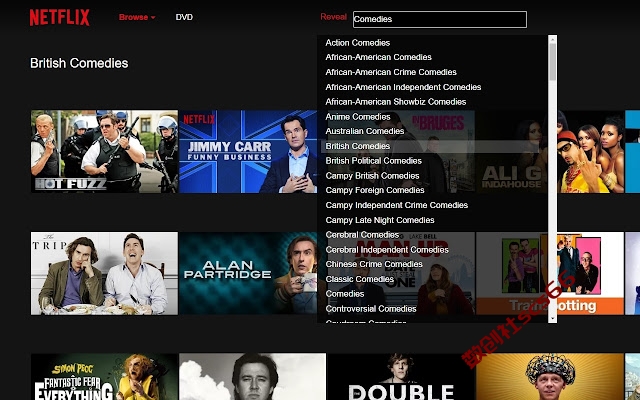Select Cerebral Comedies entry
The width and height of the screenshot is (640, 400).
pos(362,235)
